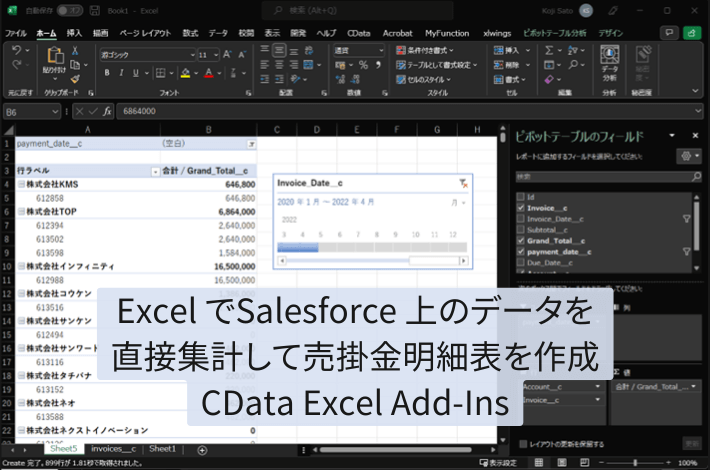Switch to the Sheet1 sheet tab

pyautogui.click(x=162, y=449)
